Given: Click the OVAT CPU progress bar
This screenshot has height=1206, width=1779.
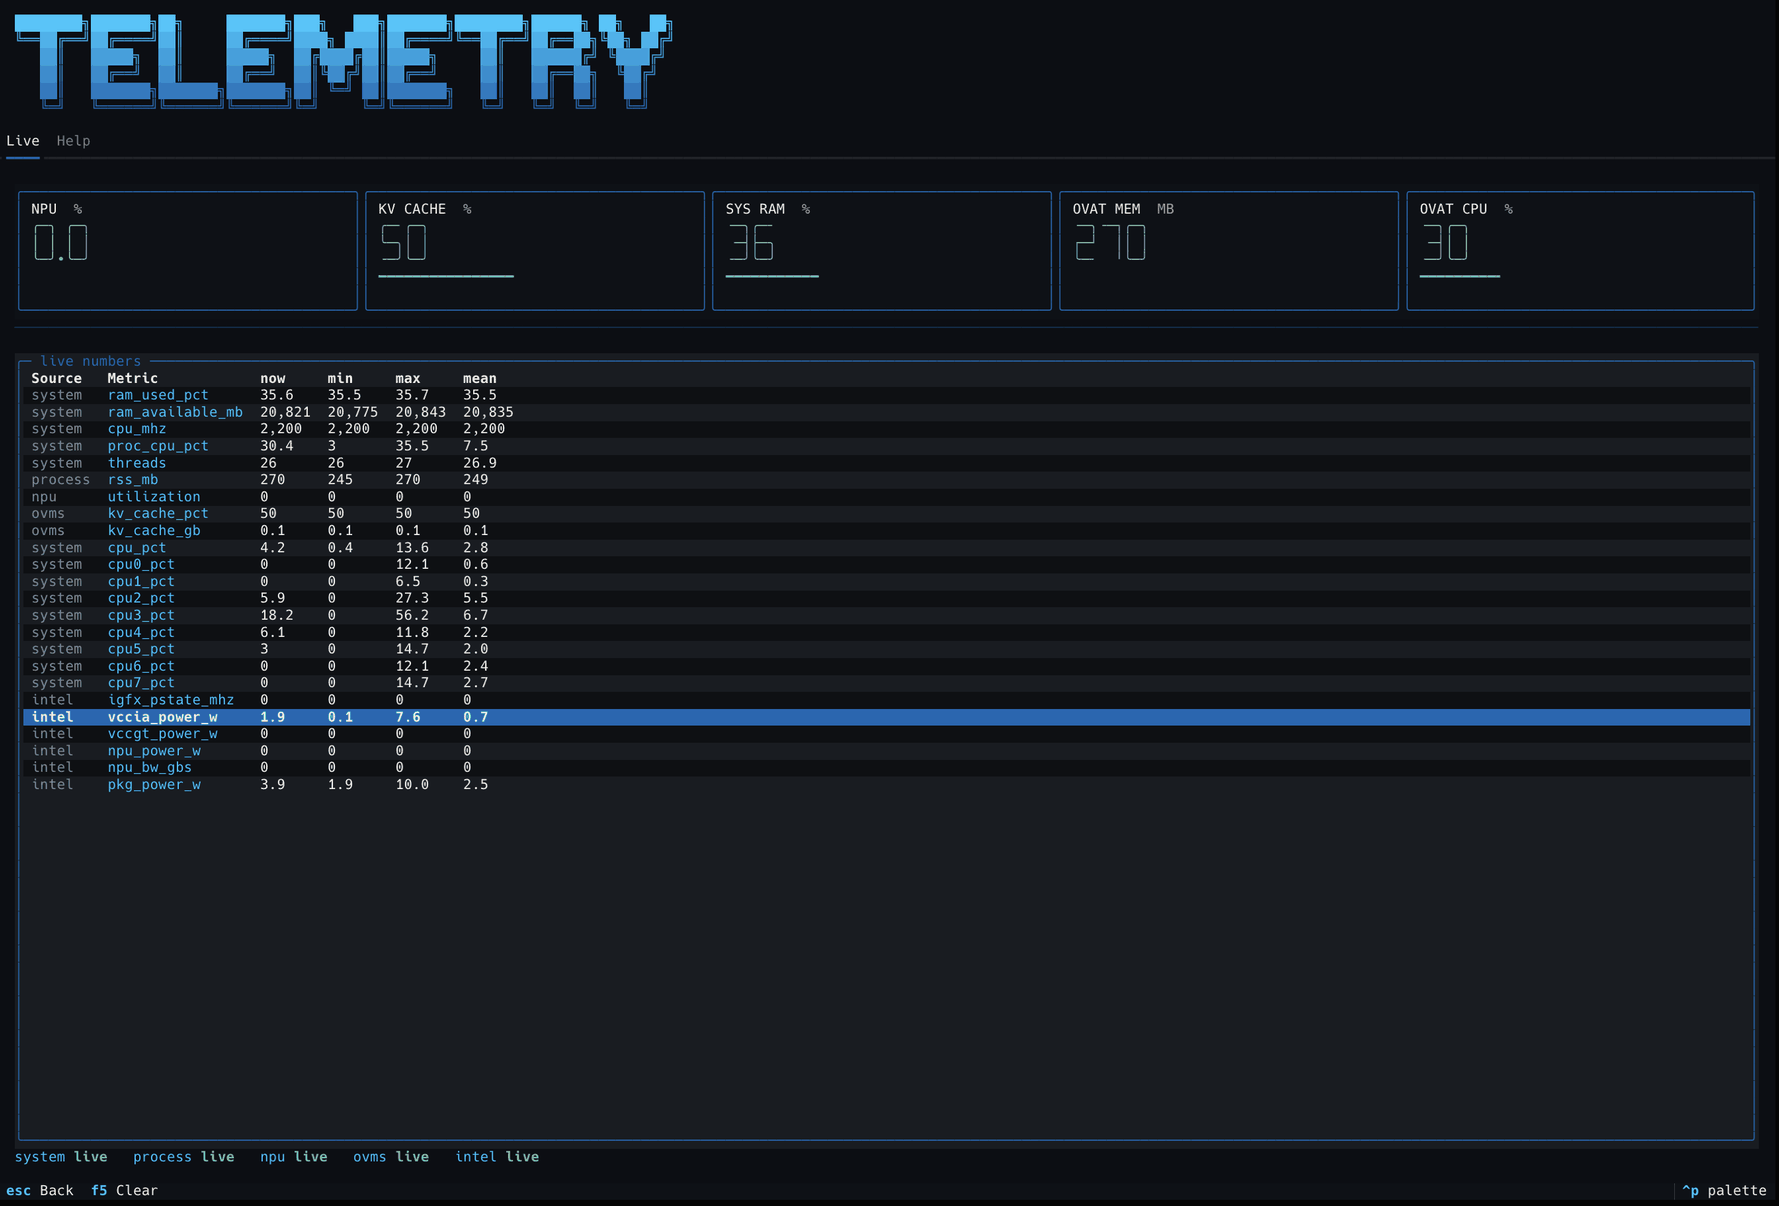Looking at the screenshot, I should (1460, 276).
